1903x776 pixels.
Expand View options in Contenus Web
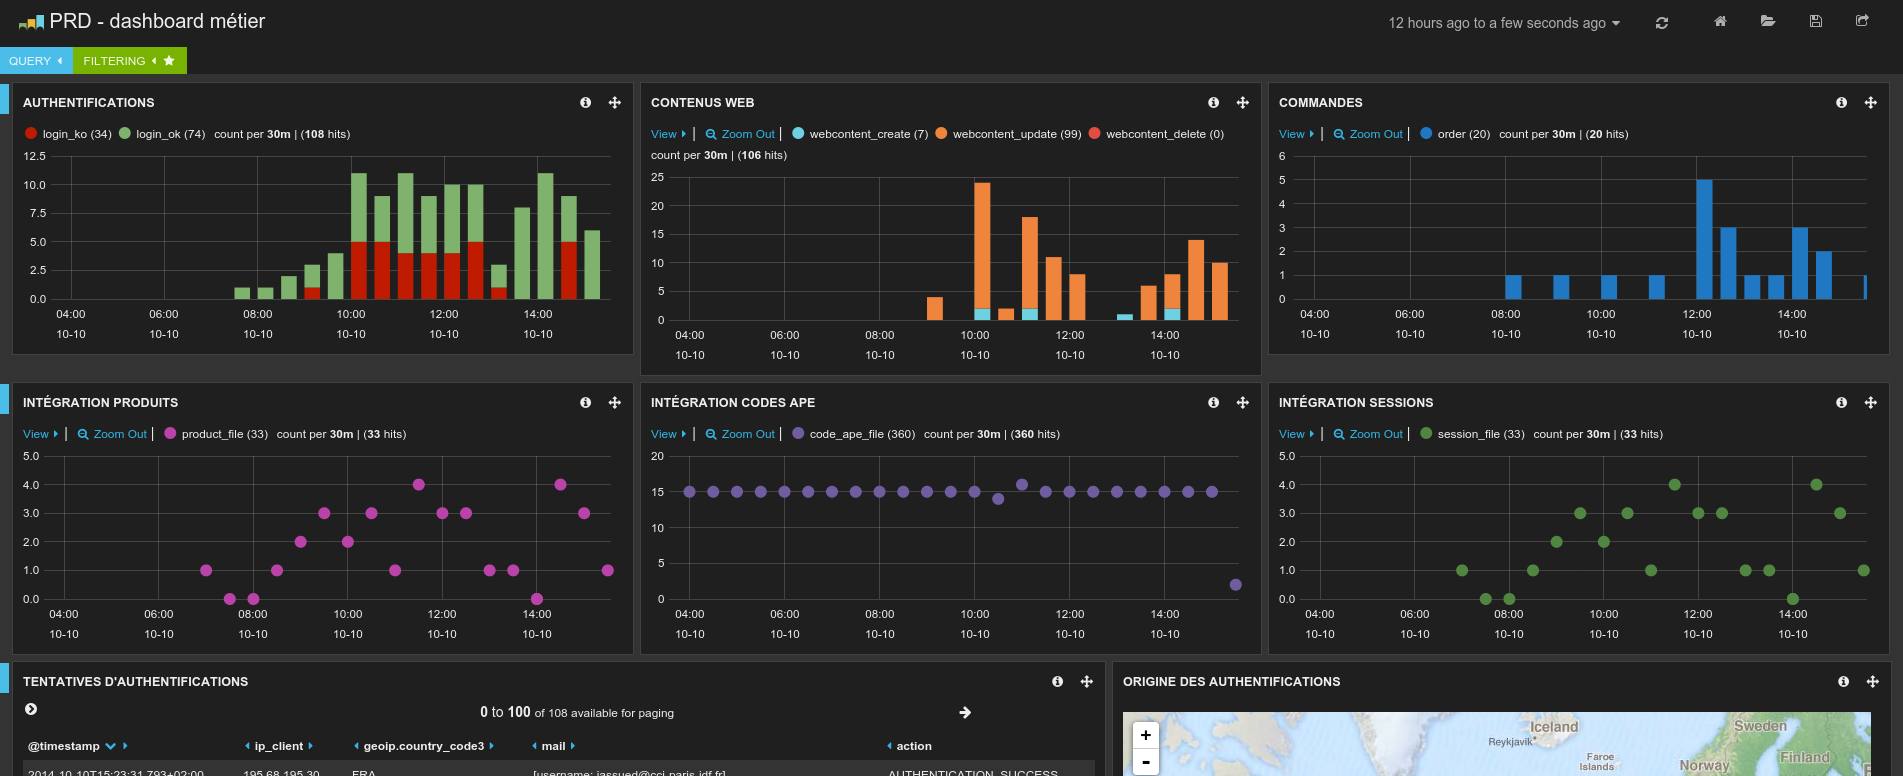[668, 134]
